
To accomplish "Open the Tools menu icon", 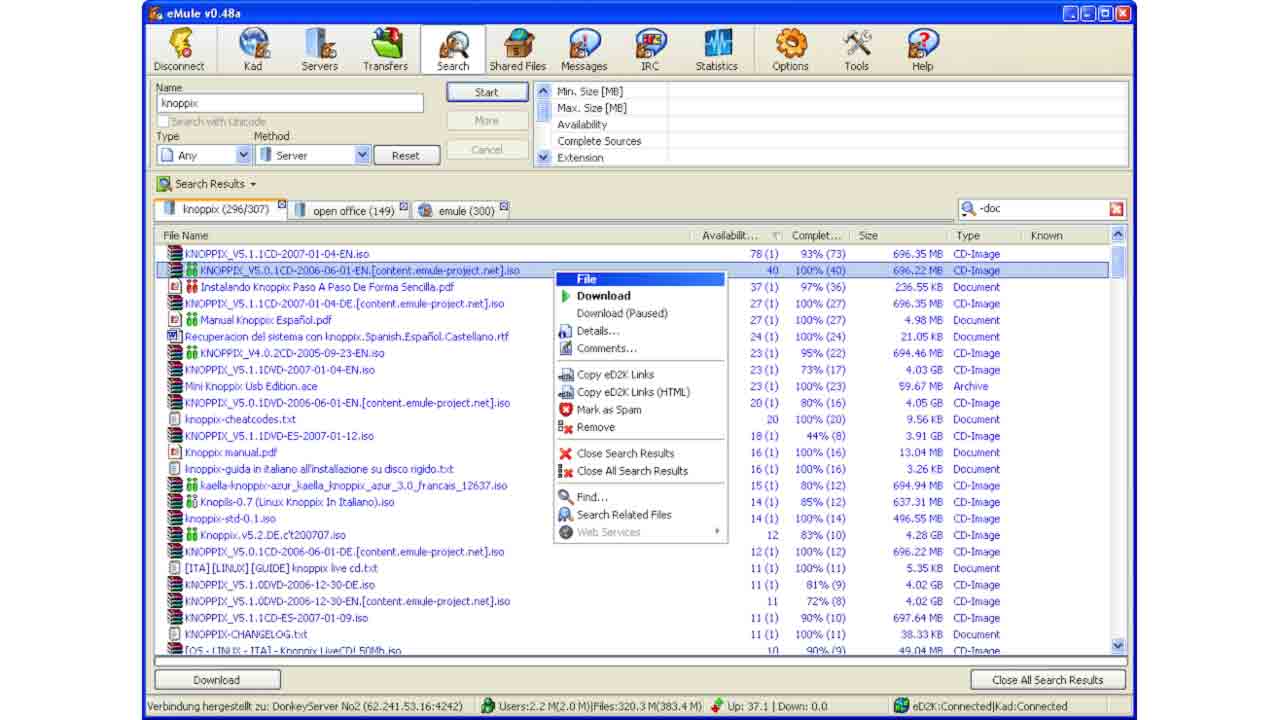I will click(856, 48).
